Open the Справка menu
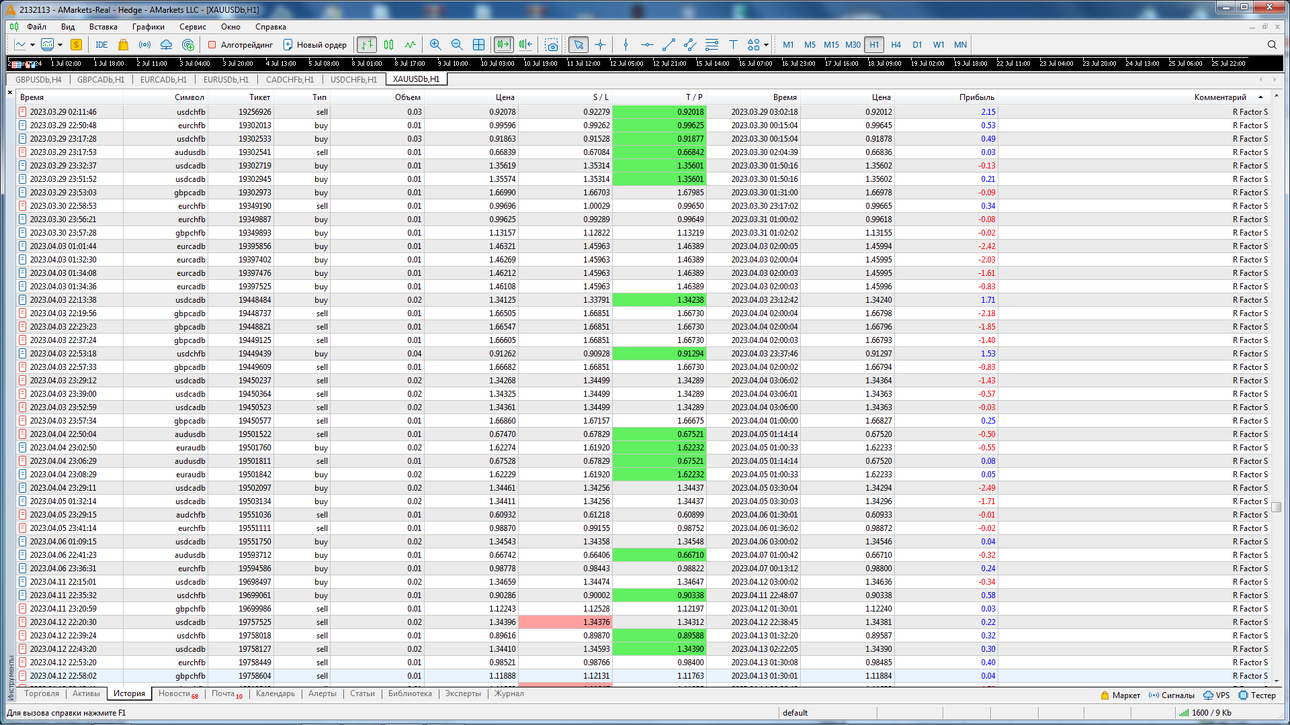Image resolution: width=1290 pixels, height=725 pixels. coord(271,27)
